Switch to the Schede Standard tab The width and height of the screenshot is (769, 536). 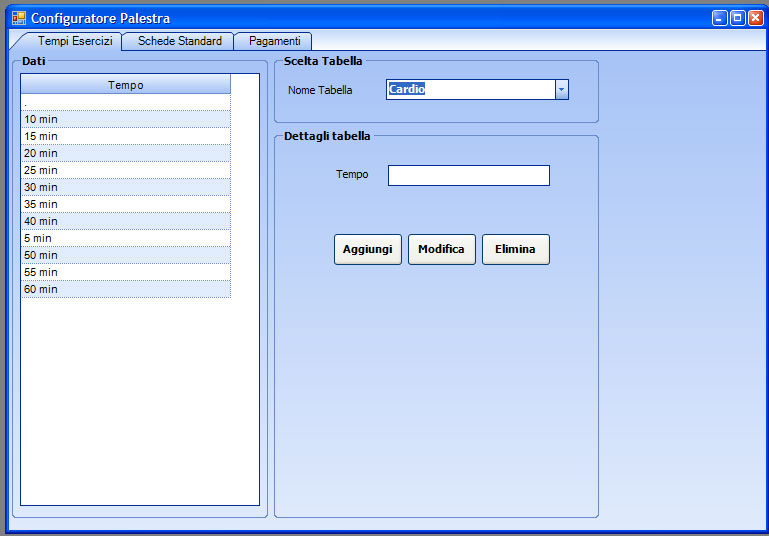point(179,41)
